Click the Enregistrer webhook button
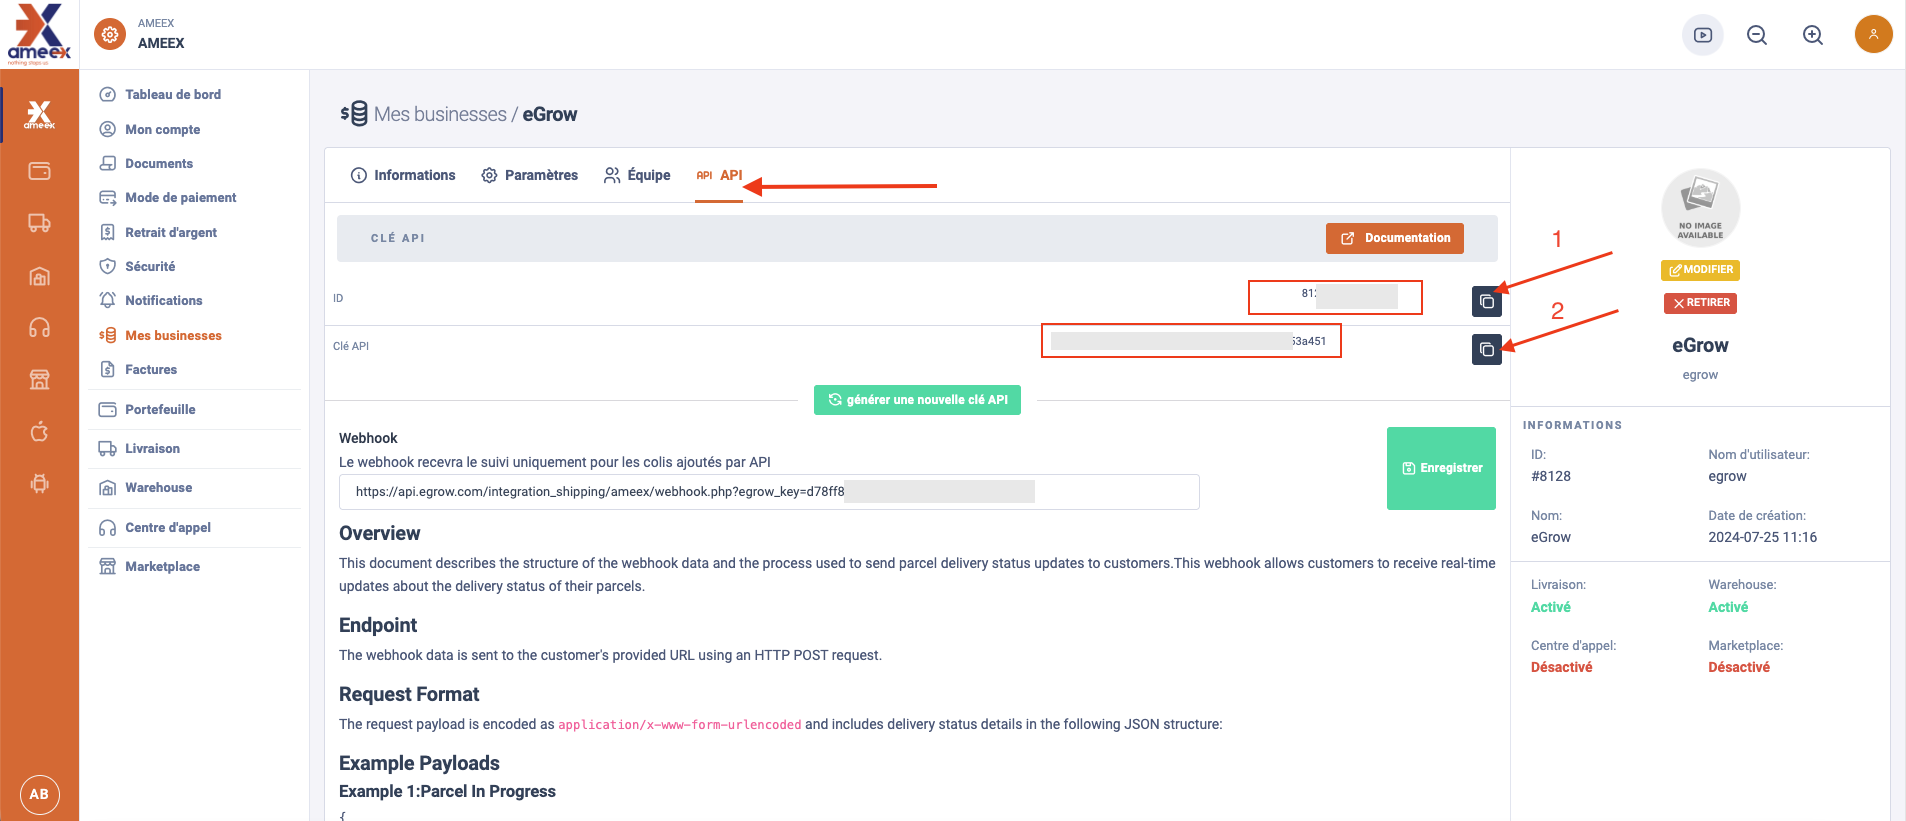 coord(1441,468)
